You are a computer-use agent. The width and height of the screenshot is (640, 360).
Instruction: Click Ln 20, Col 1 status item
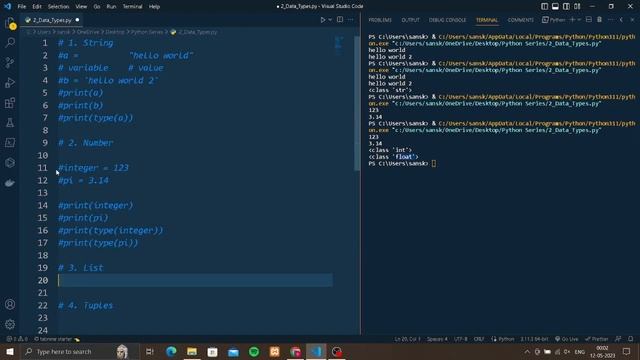[x=407, y=339]
